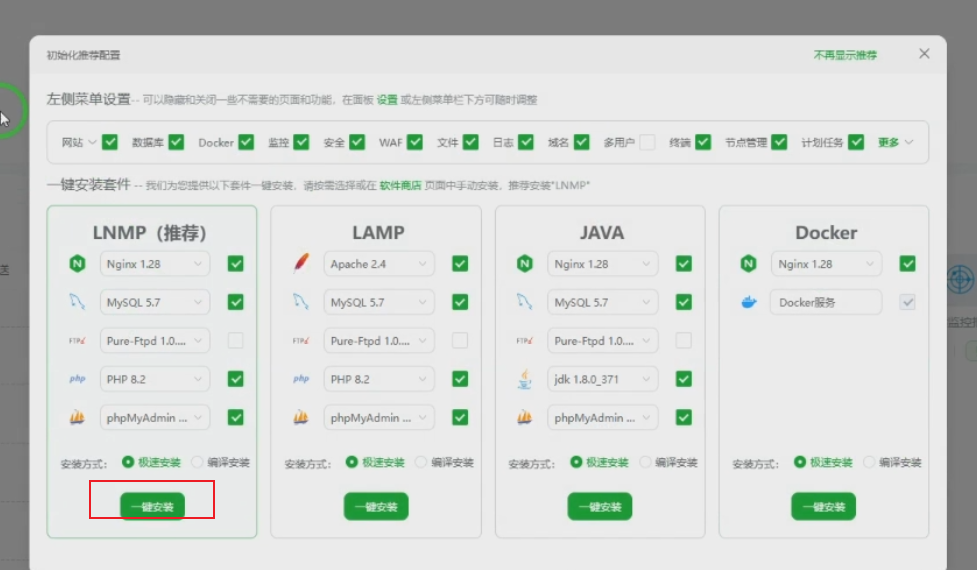The image size is (977, 570).
Task: Toggle the 安全 menu checkbox
Action: click(x=356, y=142)
